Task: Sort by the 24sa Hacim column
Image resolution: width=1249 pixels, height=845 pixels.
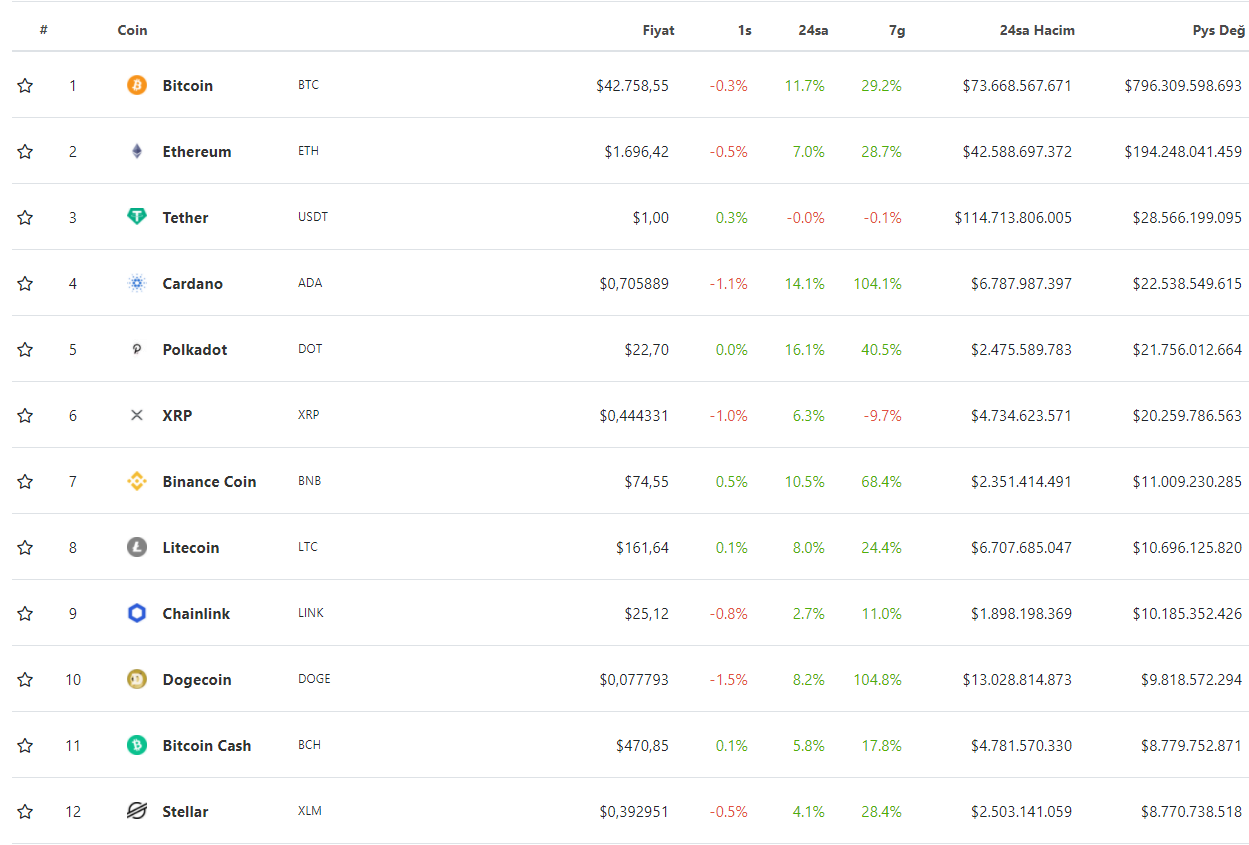Action: (1037, 30)
